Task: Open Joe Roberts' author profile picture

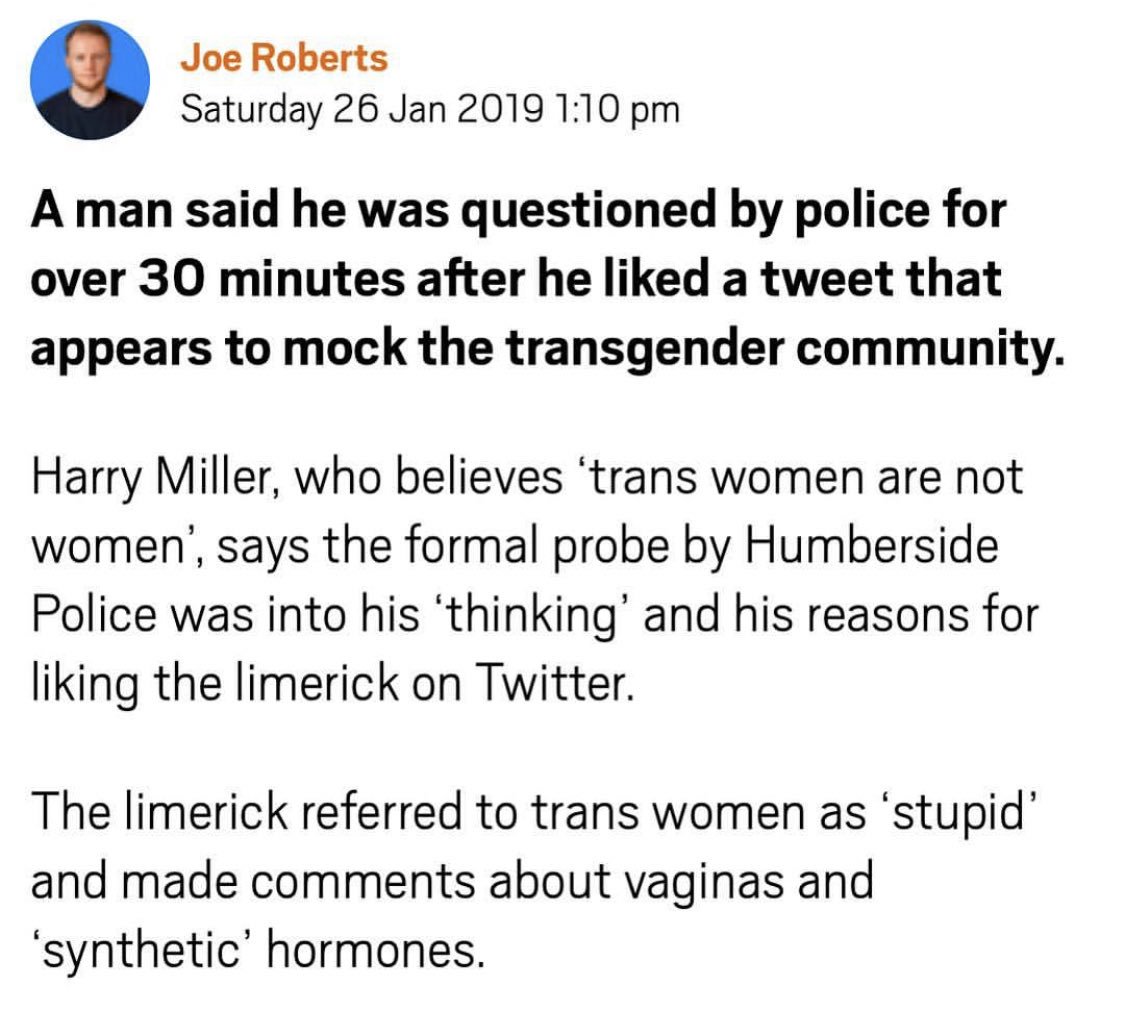Action: 90,80
